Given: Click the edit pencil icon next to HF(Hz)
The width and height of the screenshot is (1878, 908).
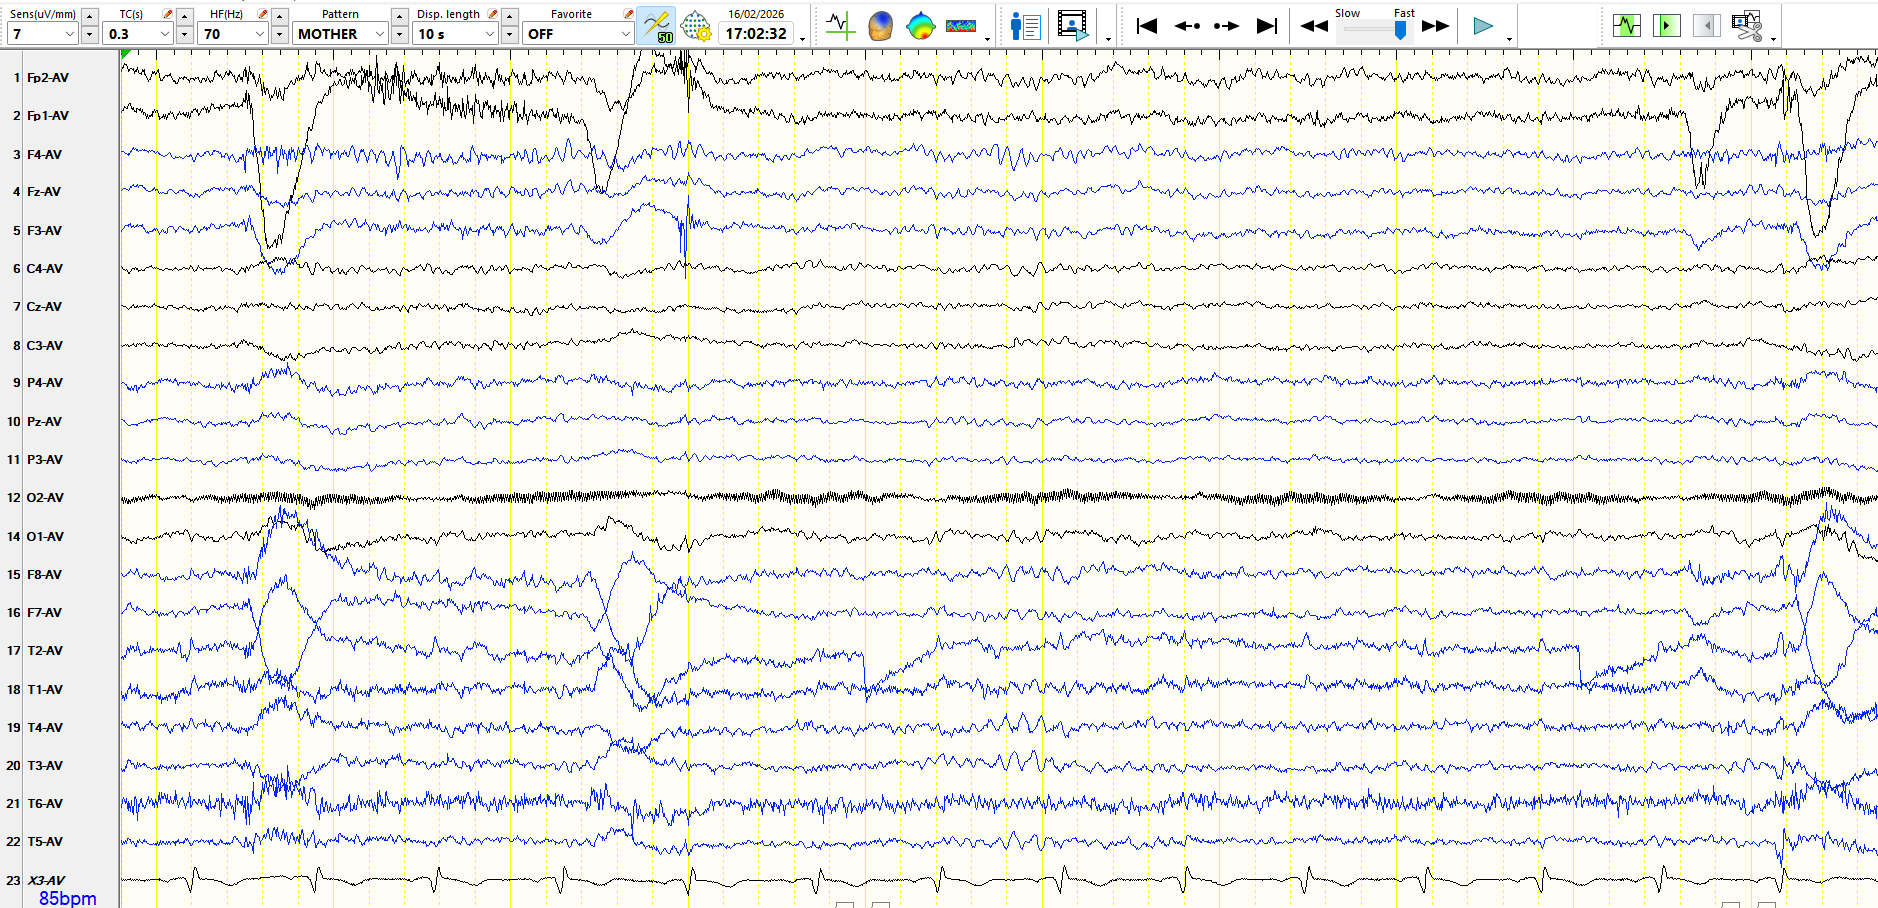Looking at the screenshot, I should (262, 14).
